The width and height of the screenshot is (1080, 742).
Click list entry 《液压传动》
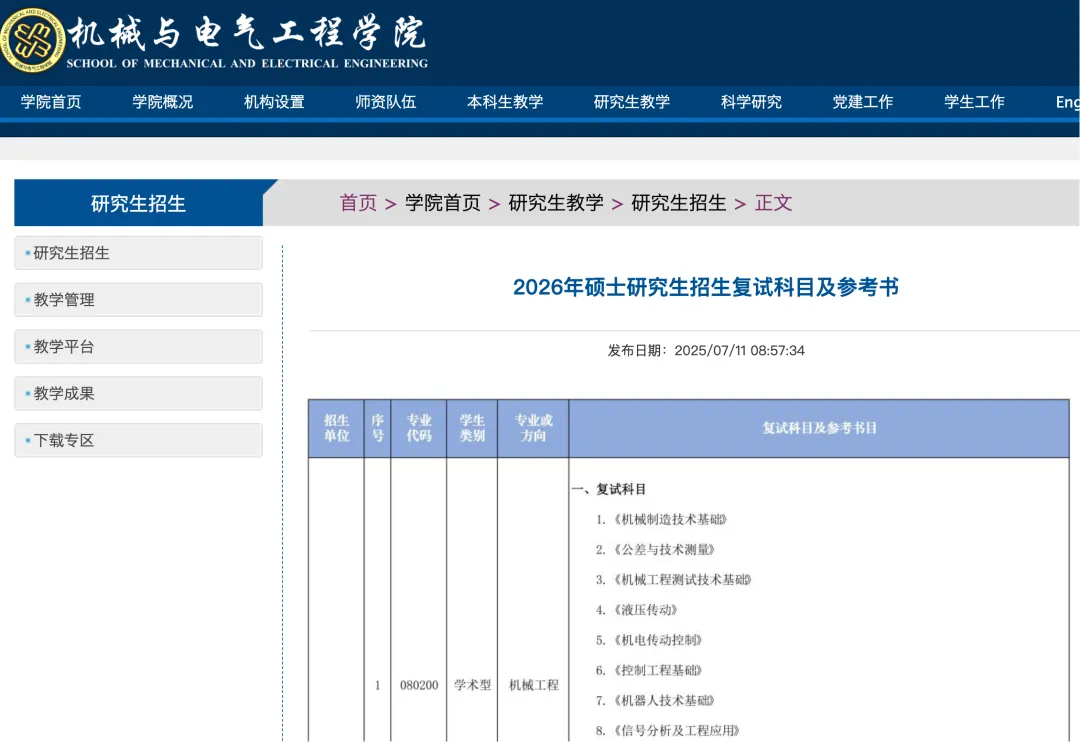pyautogui.click(x=645, y=610)
